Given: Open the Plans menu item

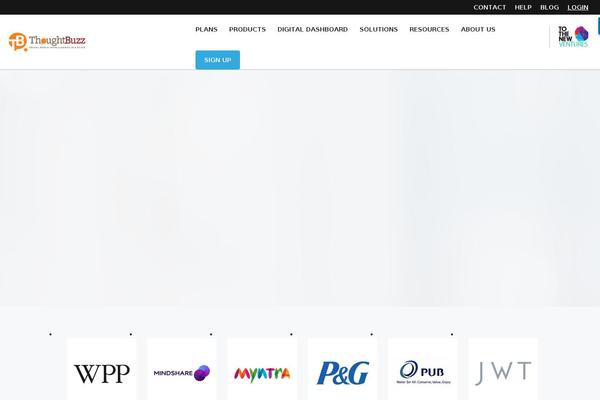Looking at the screenshot, I should [206, 29].
